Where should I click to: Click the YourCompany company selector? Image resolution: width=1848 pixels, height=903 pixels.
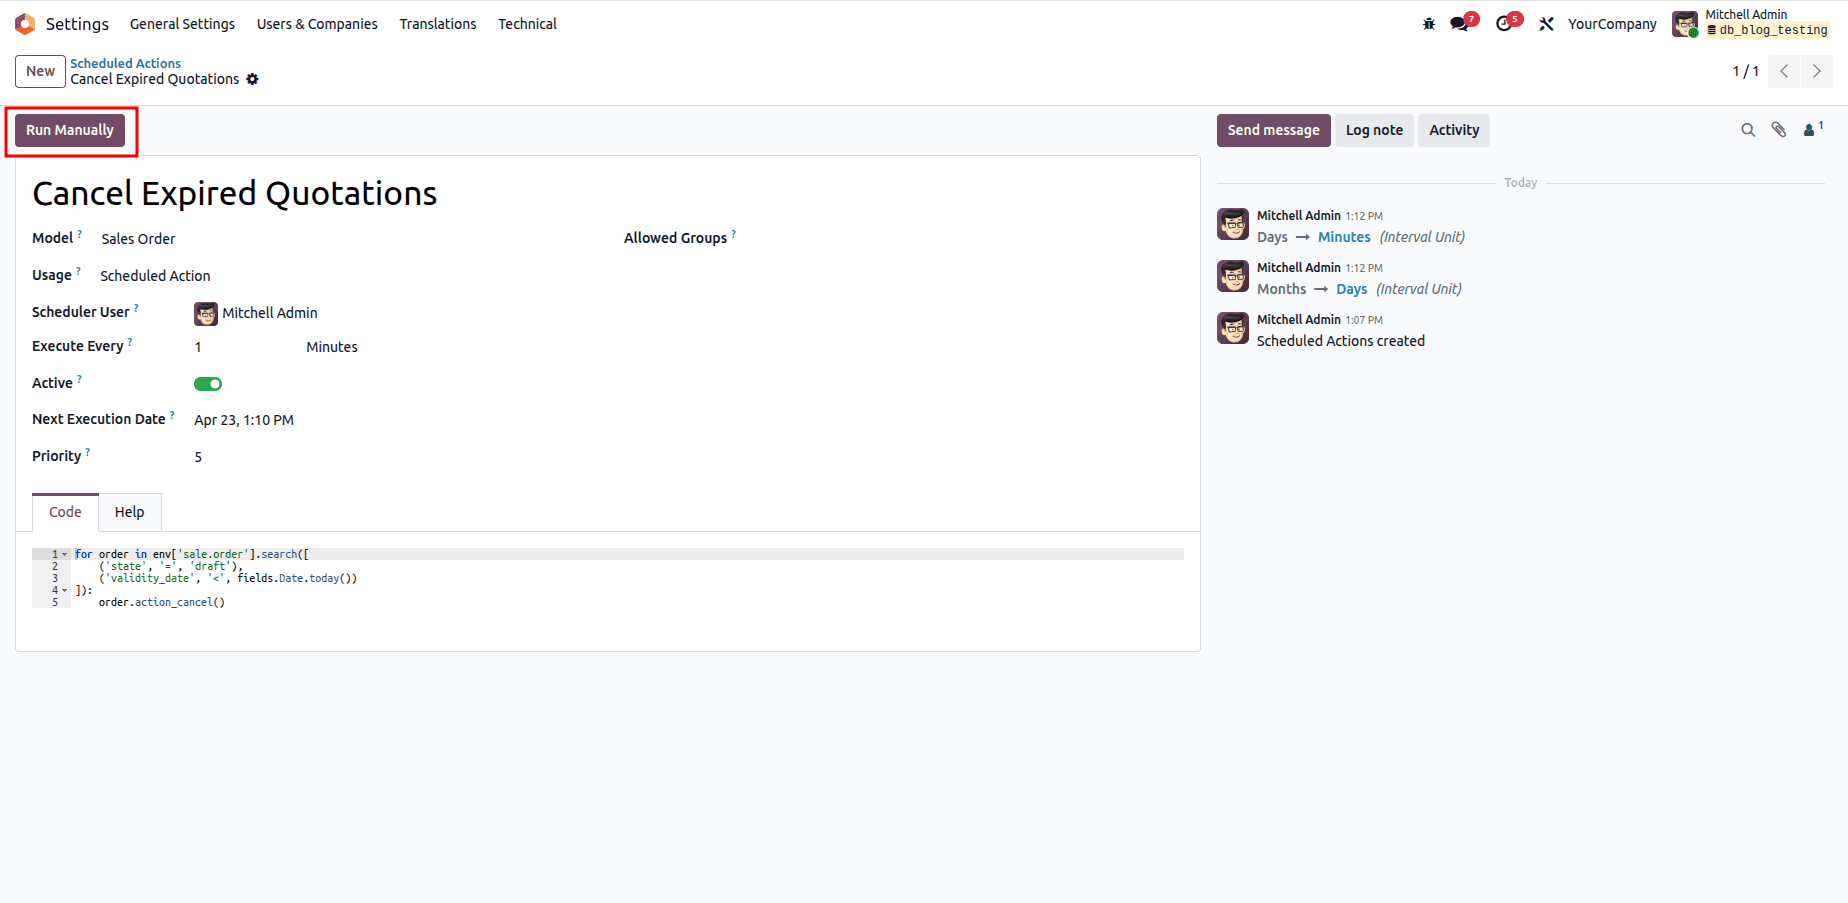tap(1611, 23)
